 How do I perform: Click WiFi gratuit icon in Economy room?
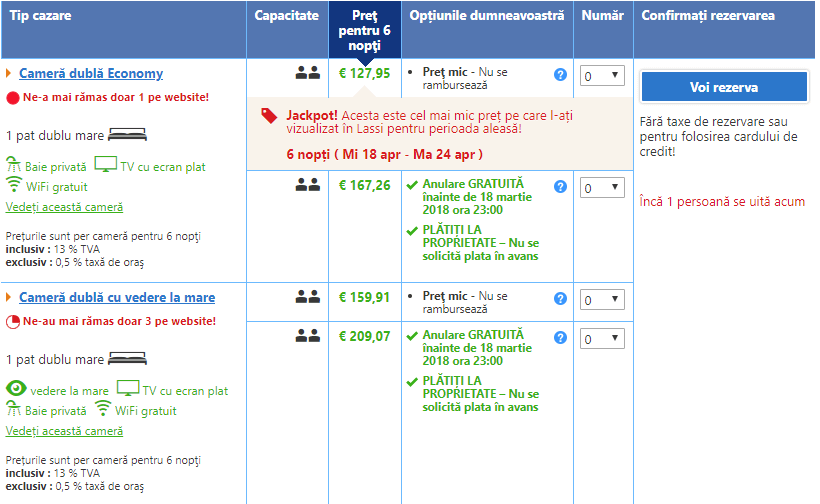(x=14, y=185)
